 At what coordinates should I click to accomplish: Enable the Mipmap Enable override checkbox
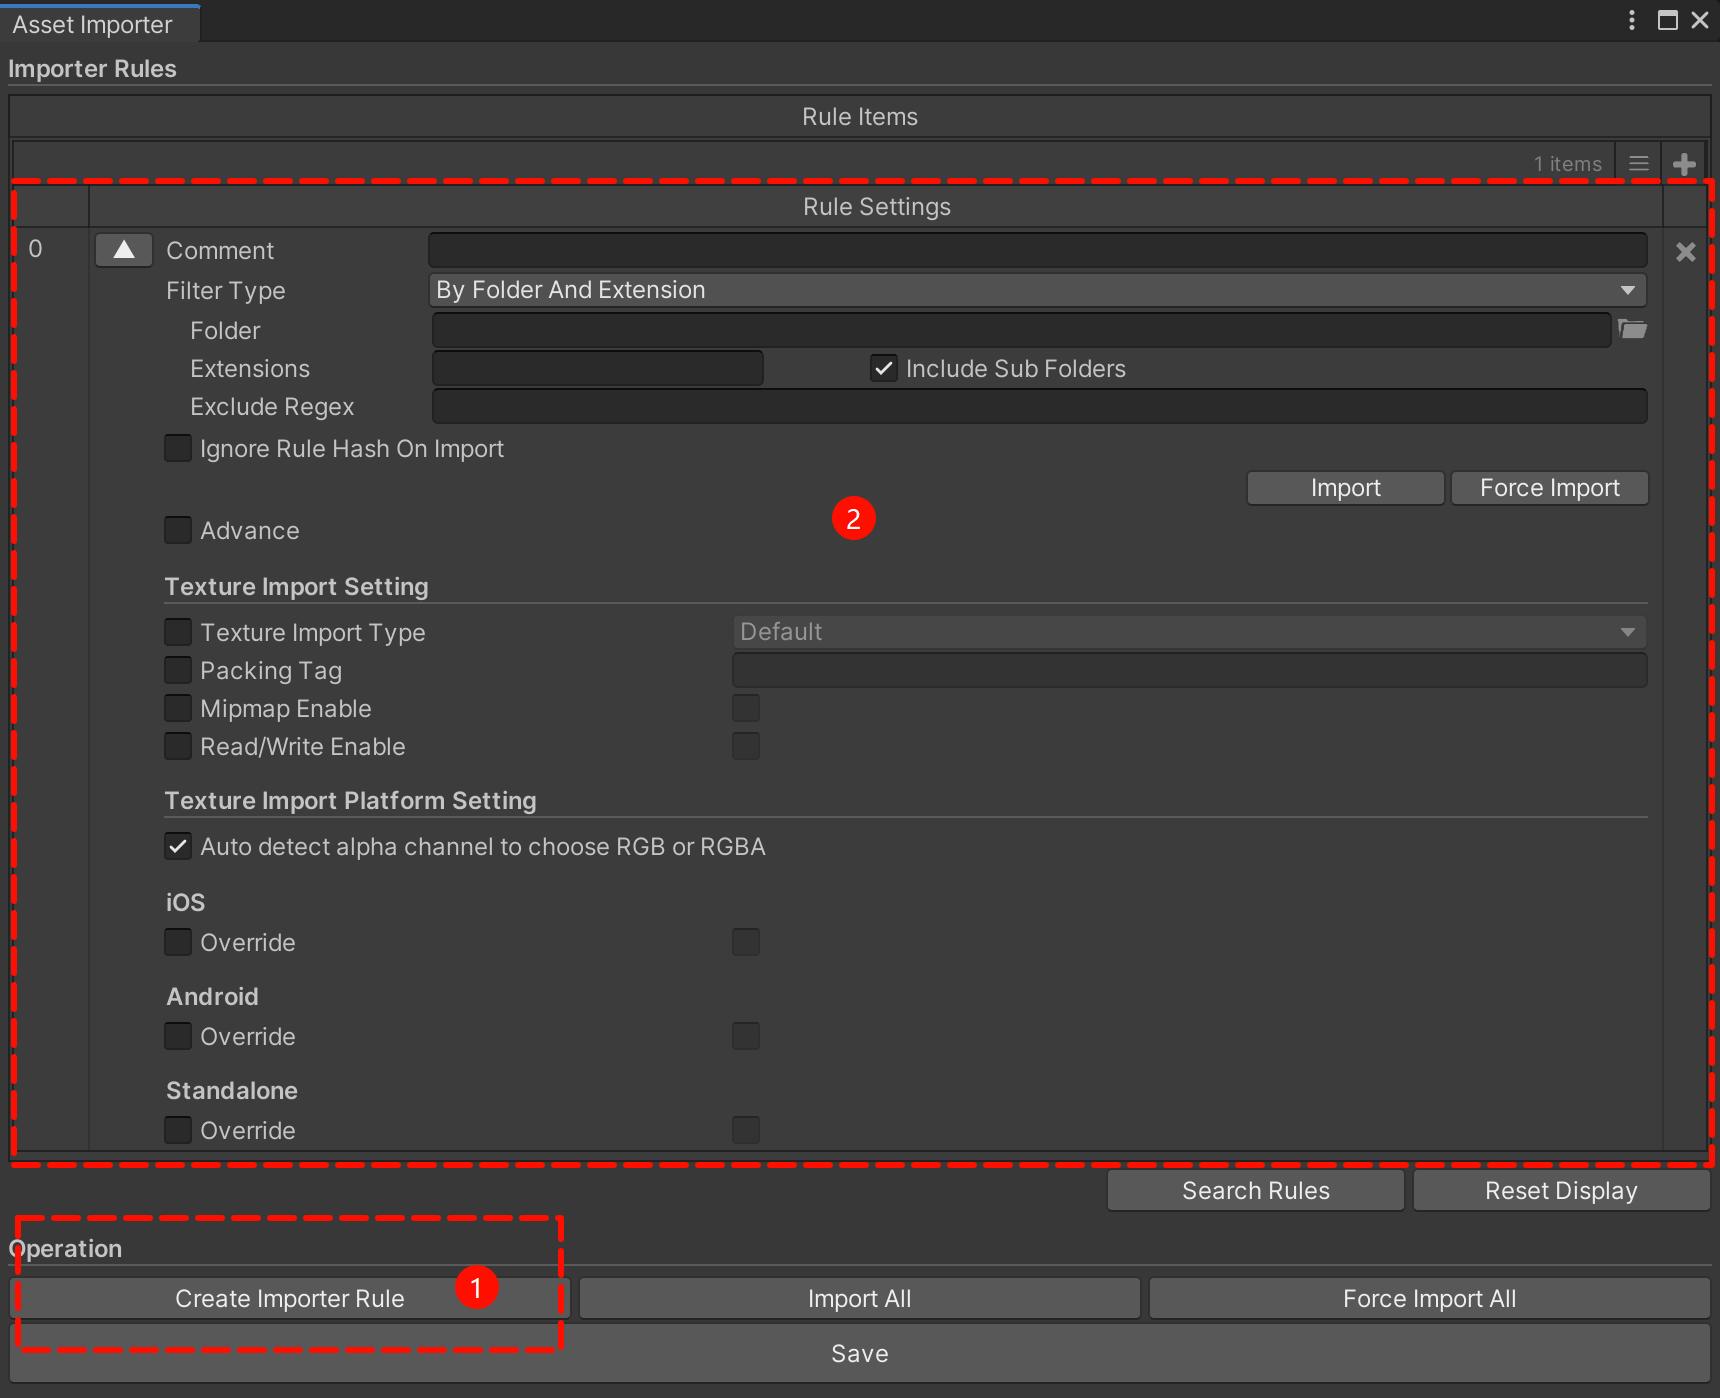[178, 708]
